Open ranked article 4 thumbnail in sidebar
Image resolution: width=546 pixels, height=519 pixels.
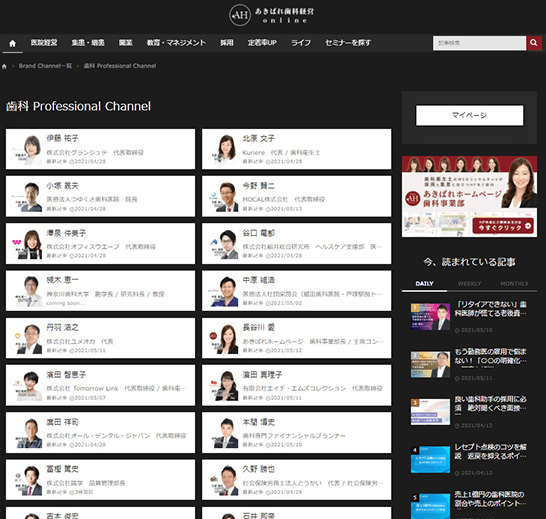point(430,459)
